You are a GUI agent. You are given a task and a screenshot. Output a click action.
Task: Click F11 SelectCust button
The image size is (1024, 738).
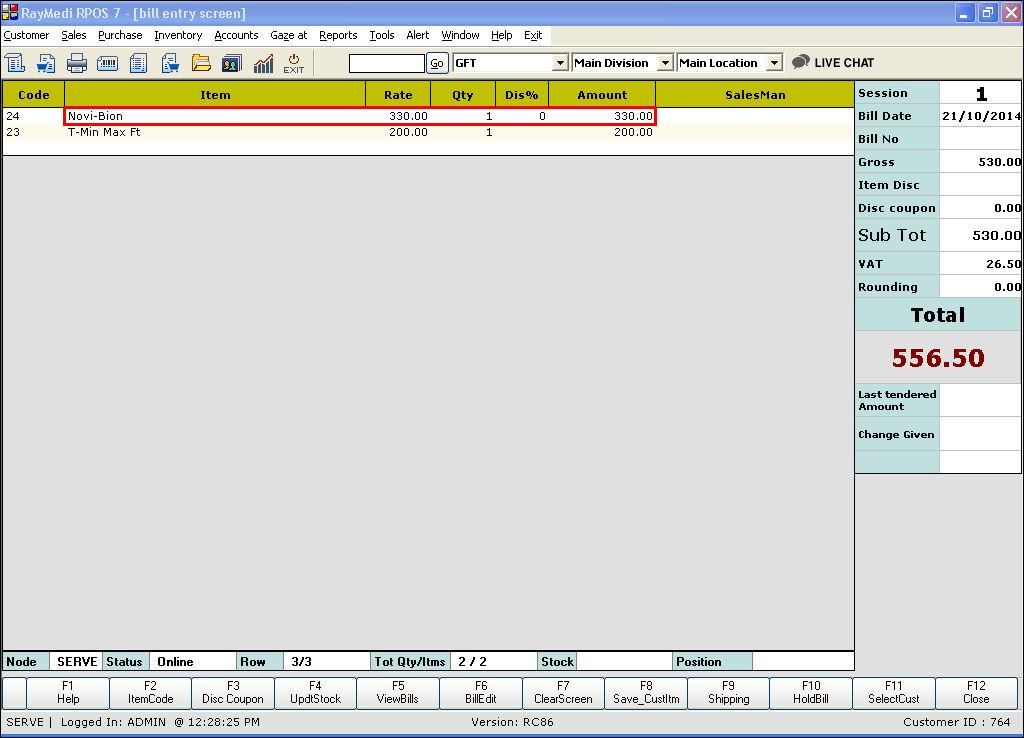coord(893,693)
